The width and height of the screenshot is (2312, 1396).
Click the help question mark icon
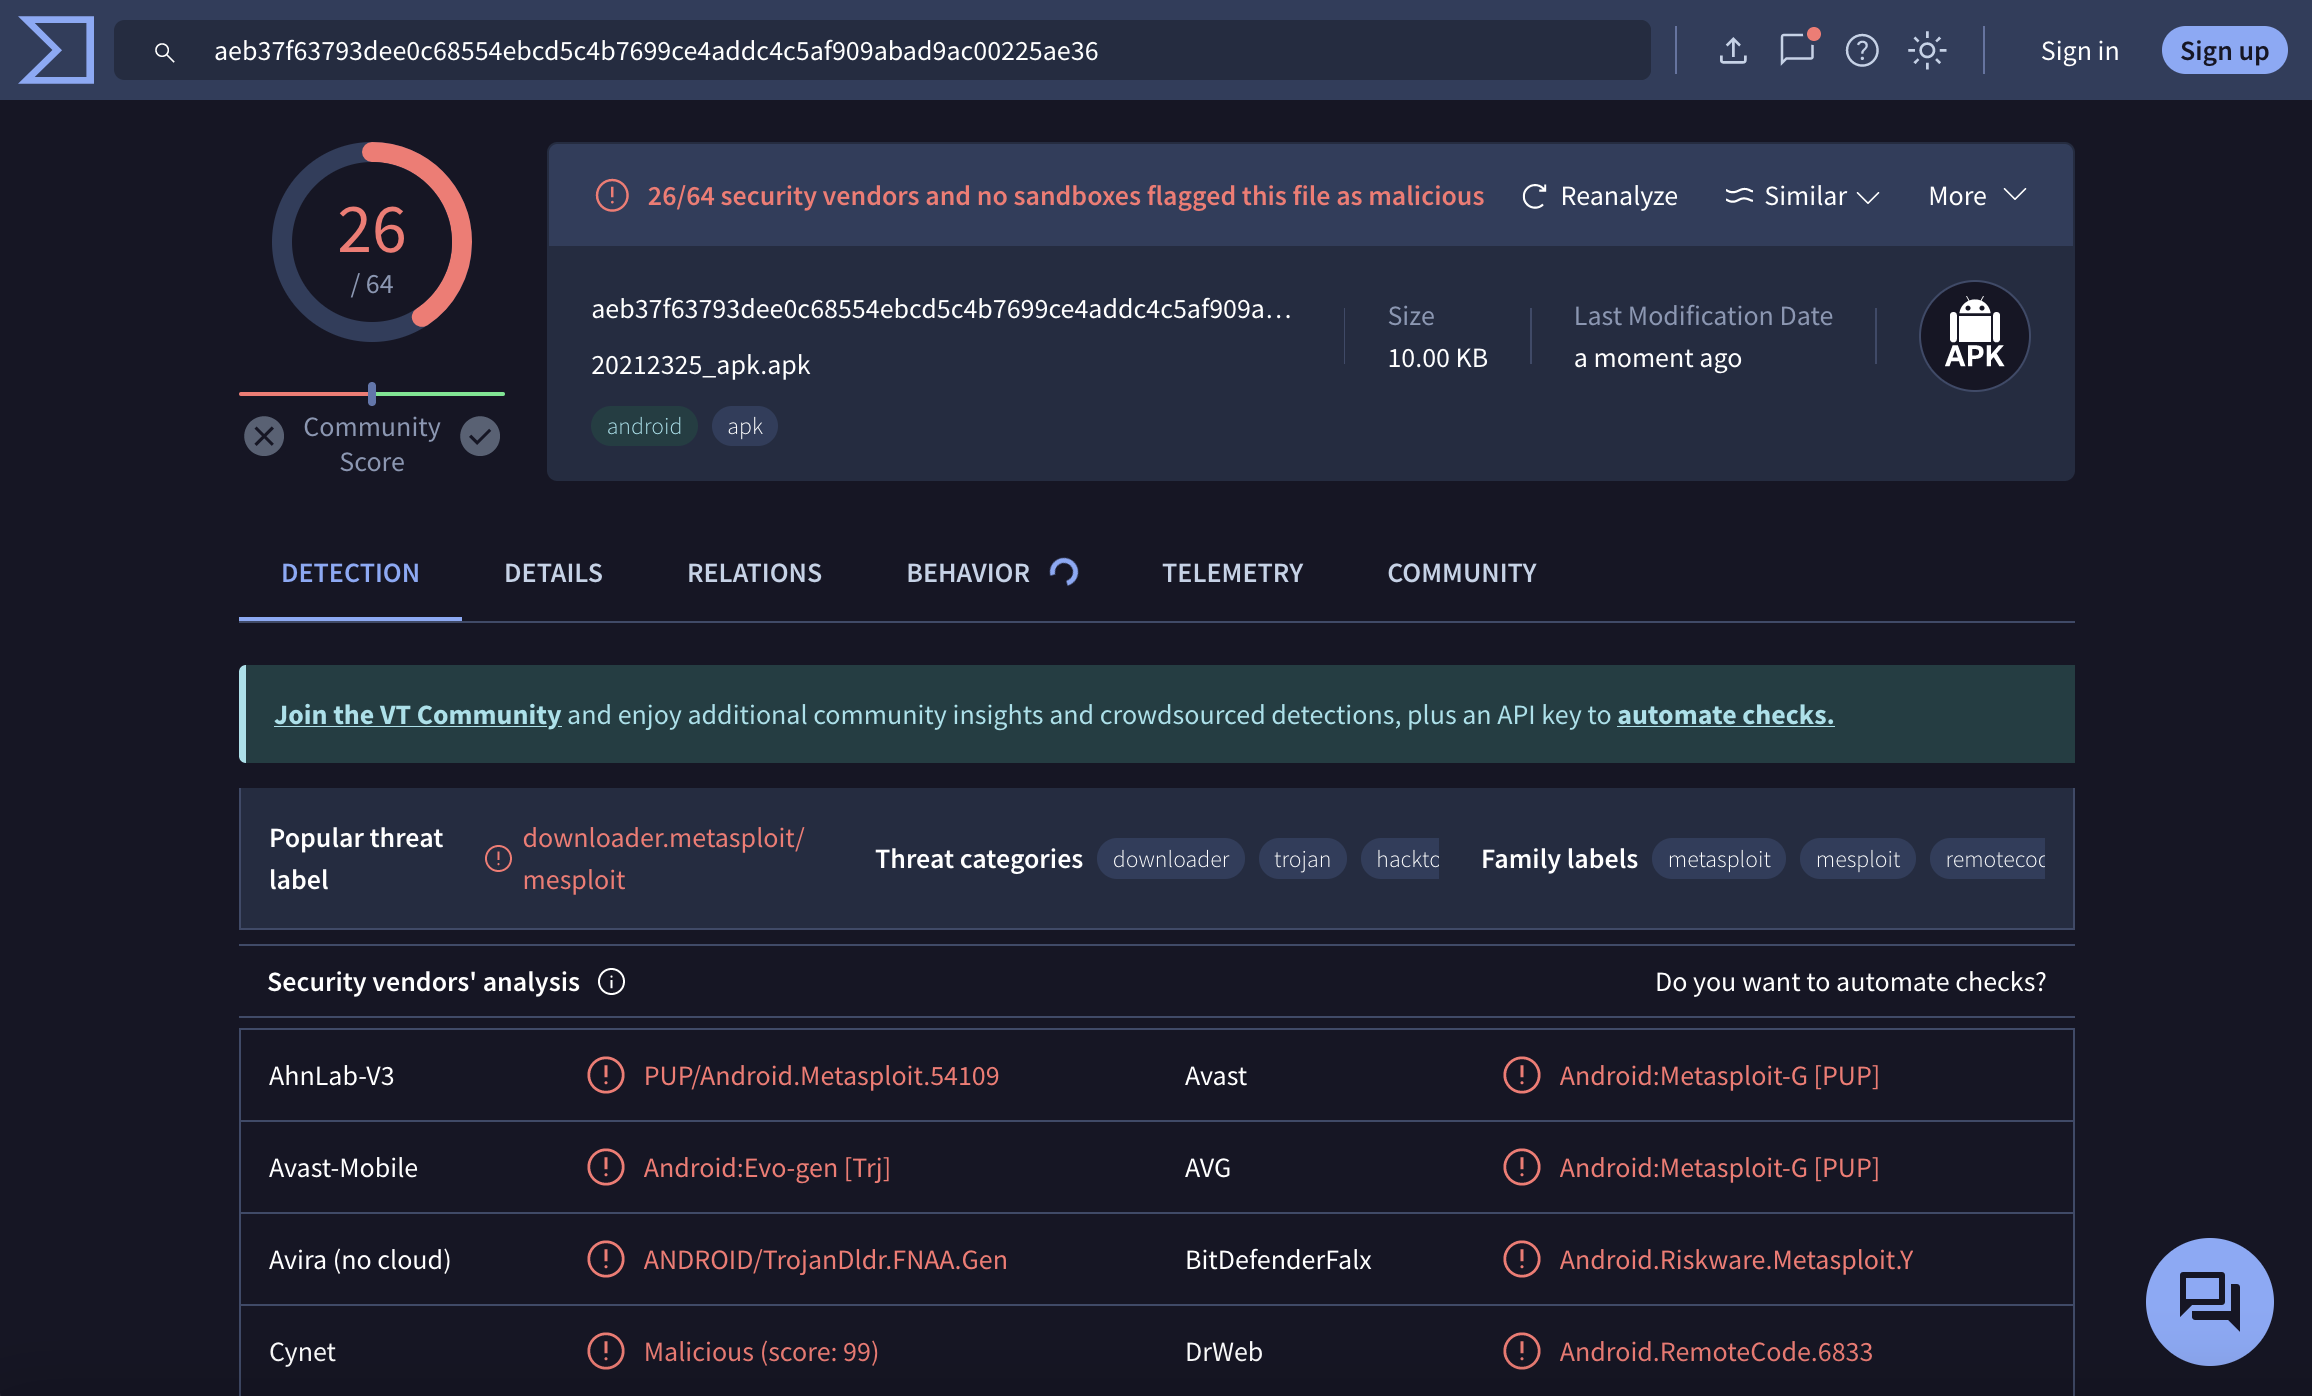[1862, 50]
